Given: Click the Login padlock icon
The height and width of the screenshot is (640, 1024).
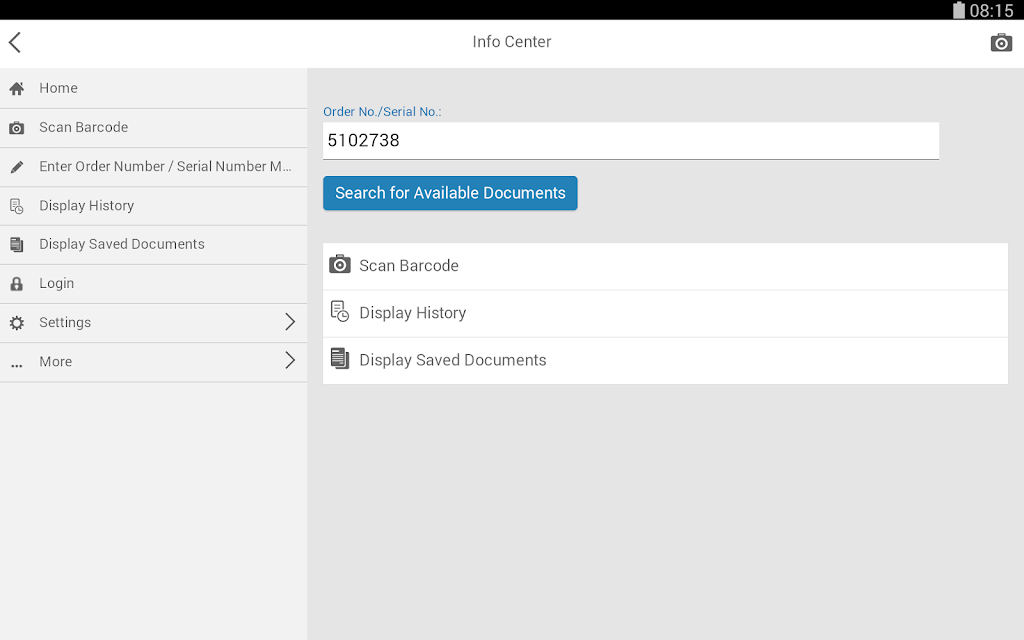Looking at the screenshot, I should pyautogui.click(x=17, y=284).
